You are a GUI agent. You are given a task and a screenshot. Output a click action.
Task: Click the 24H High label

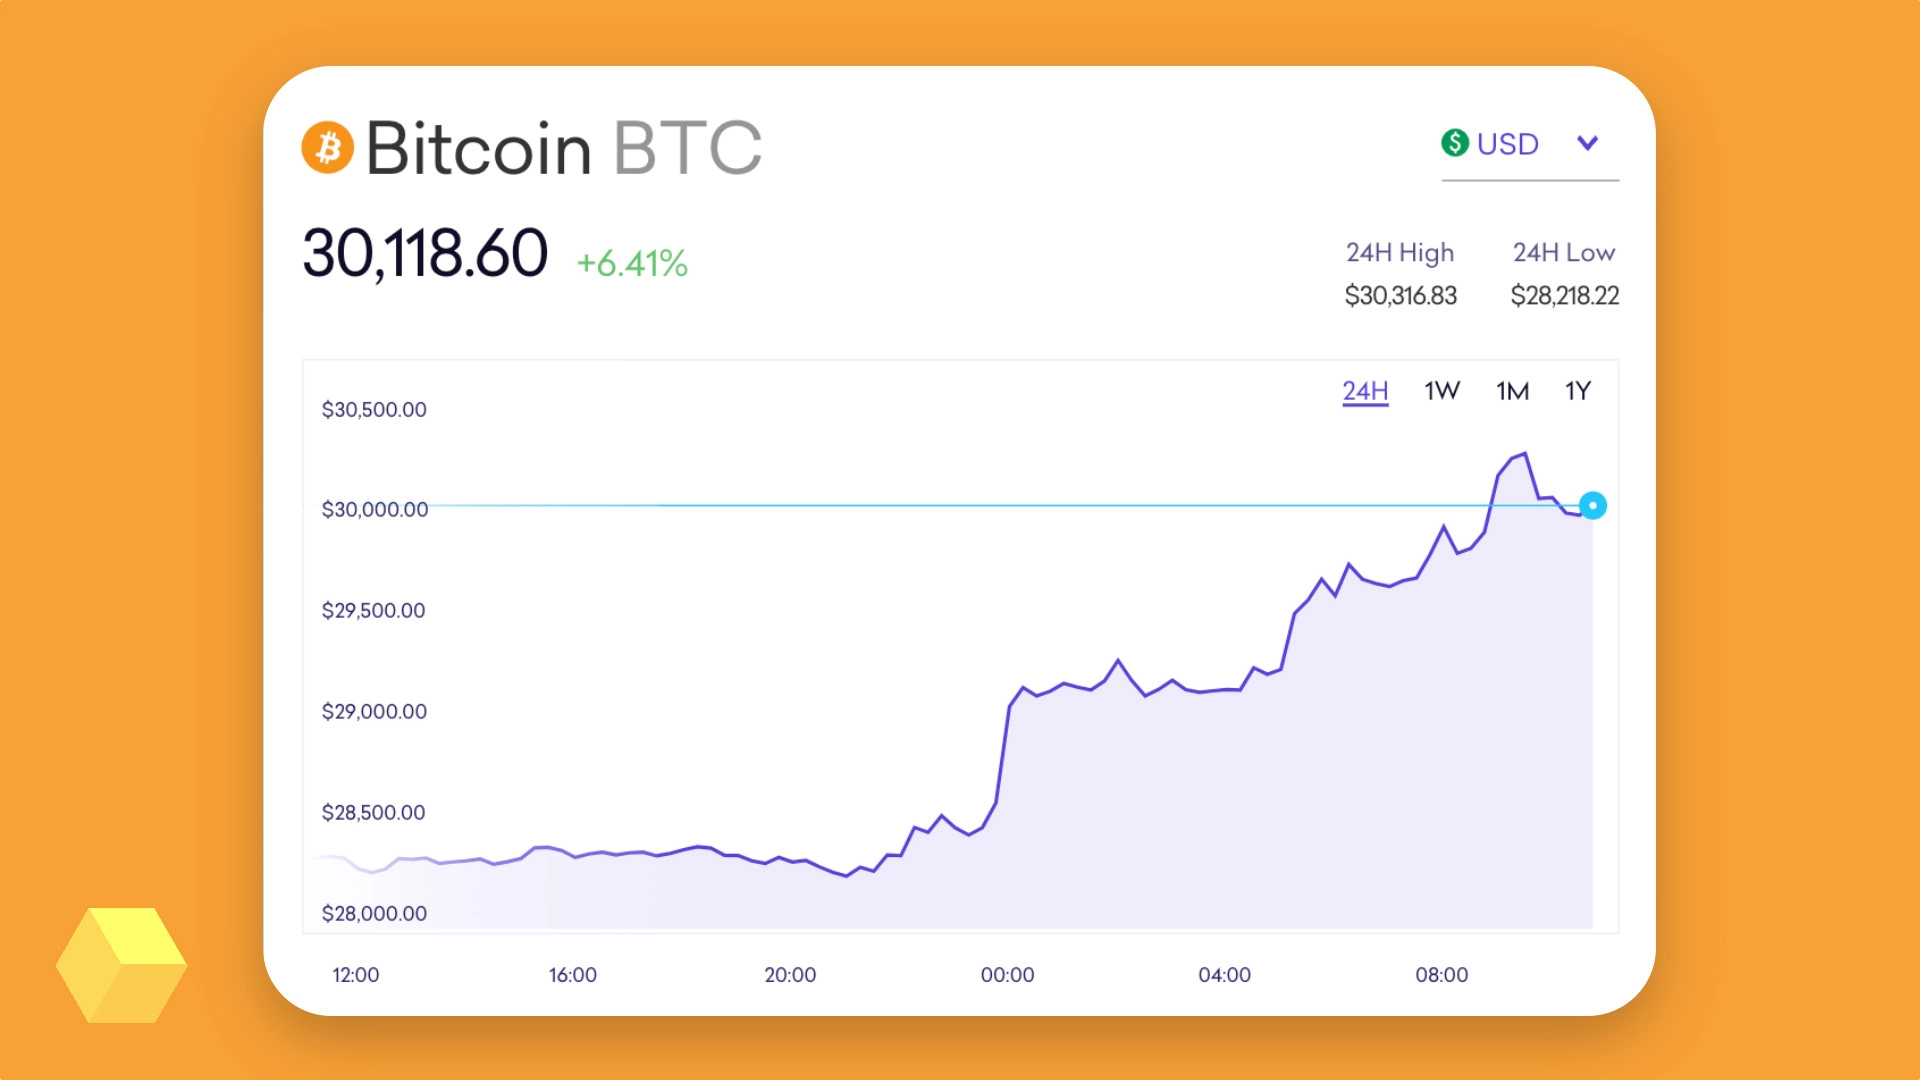tap(1400, 252)
